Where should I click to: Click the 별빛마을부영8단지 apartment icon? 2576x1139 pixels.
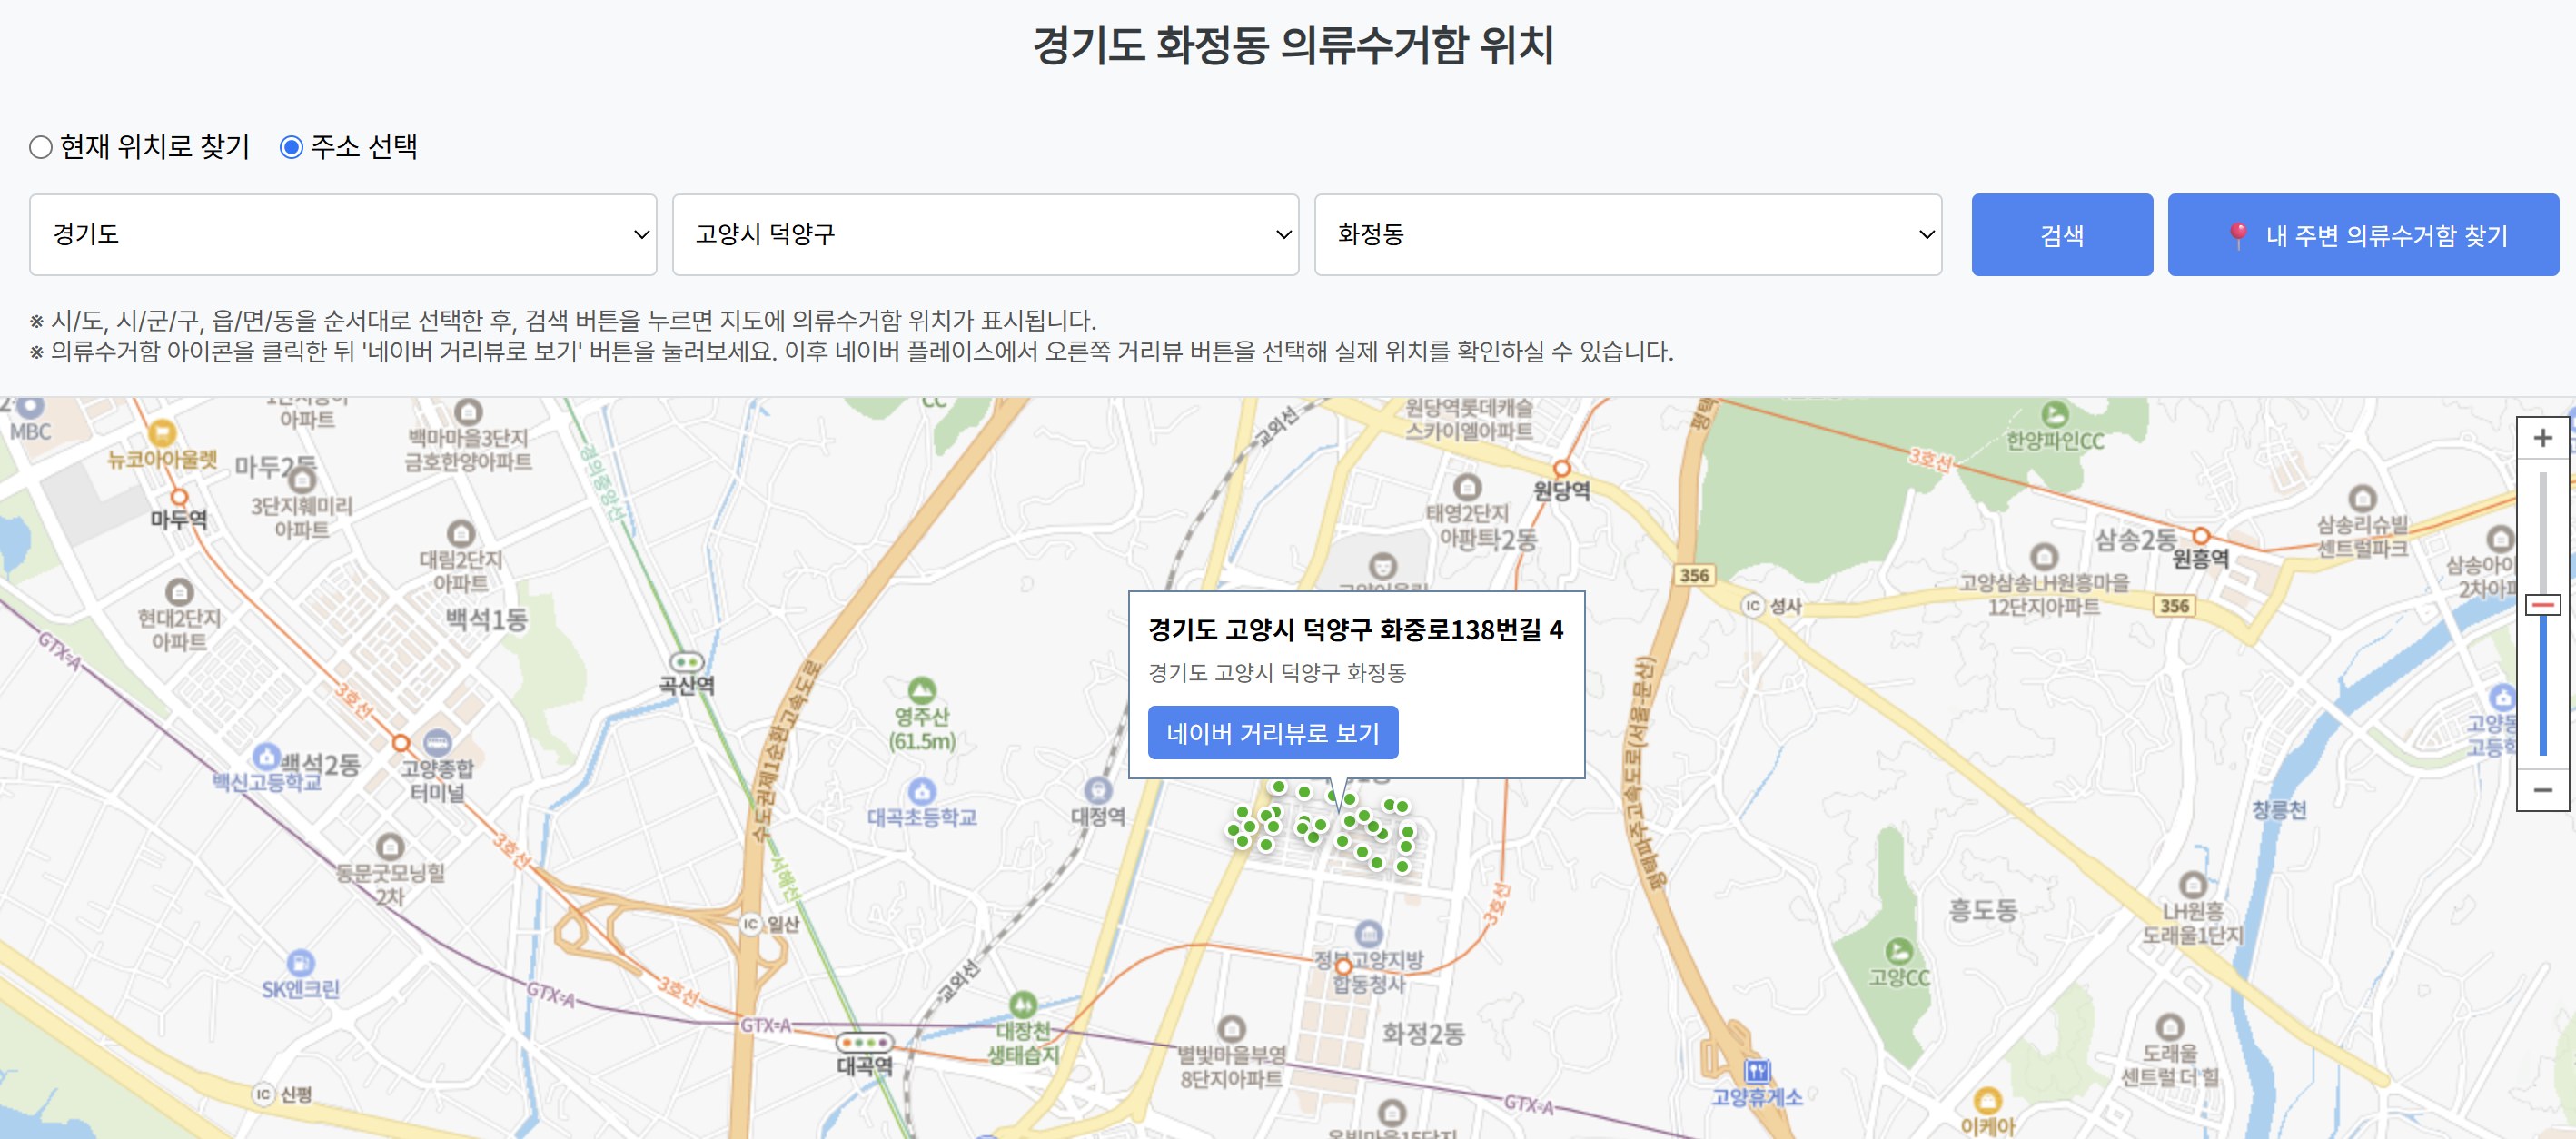1231,1028
